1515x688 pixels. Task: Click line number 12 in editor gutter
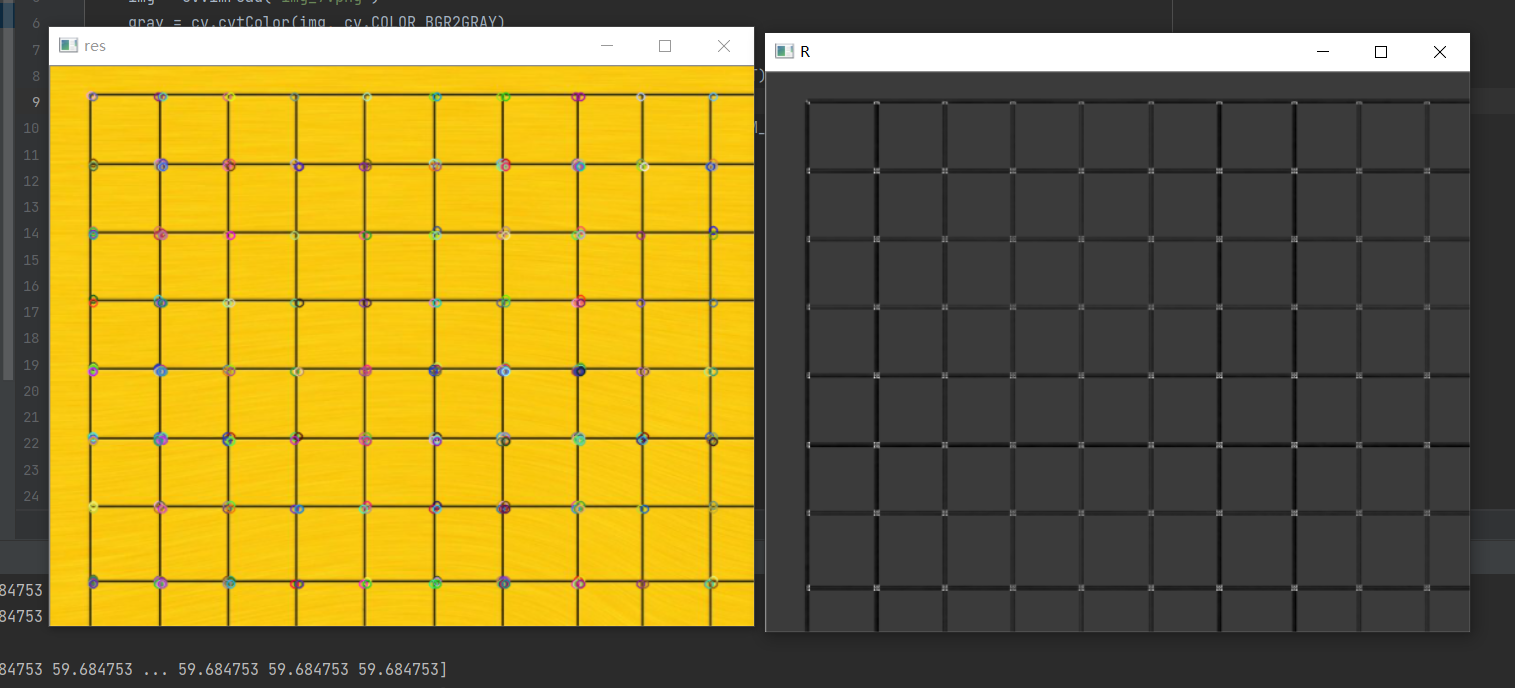(30, 181)
